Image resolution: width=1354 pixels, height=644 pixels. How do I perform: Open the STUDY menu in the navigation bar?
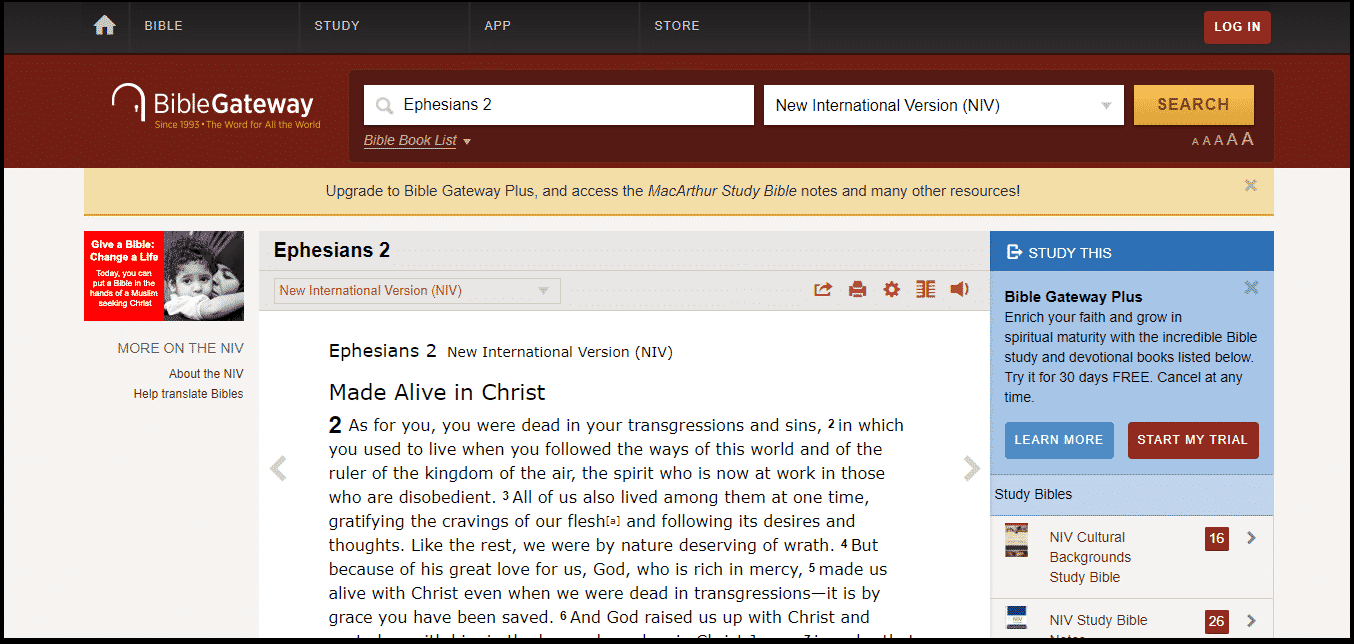pos(337,25)
